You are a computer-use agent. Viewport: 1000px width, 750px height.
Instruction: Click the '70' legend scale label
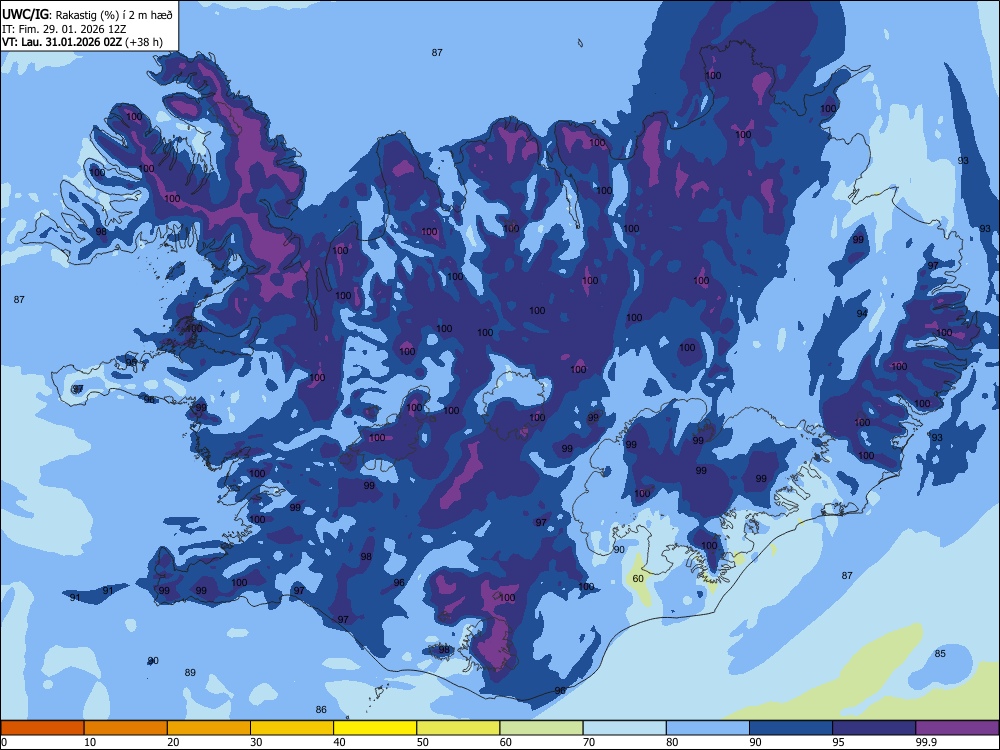pyautogui.click(x=589, y=742)
